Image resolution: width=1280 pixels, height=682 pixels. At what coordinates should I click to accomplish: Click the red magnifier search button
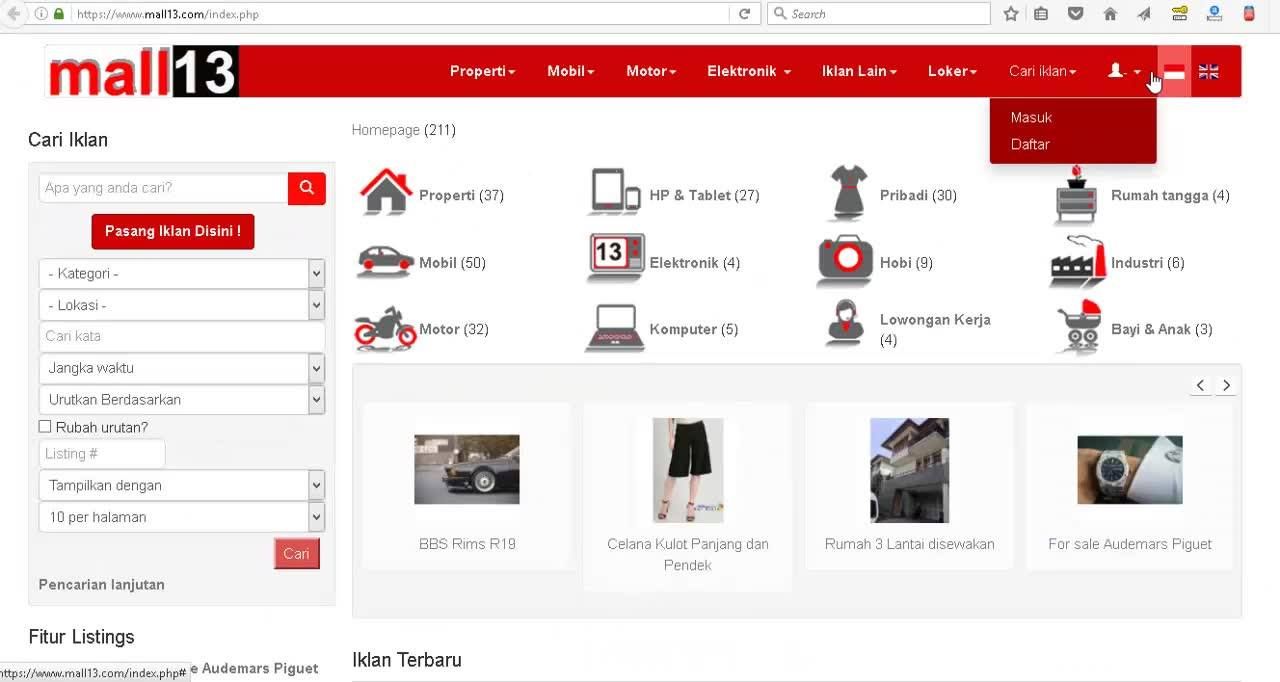point(307,188)
